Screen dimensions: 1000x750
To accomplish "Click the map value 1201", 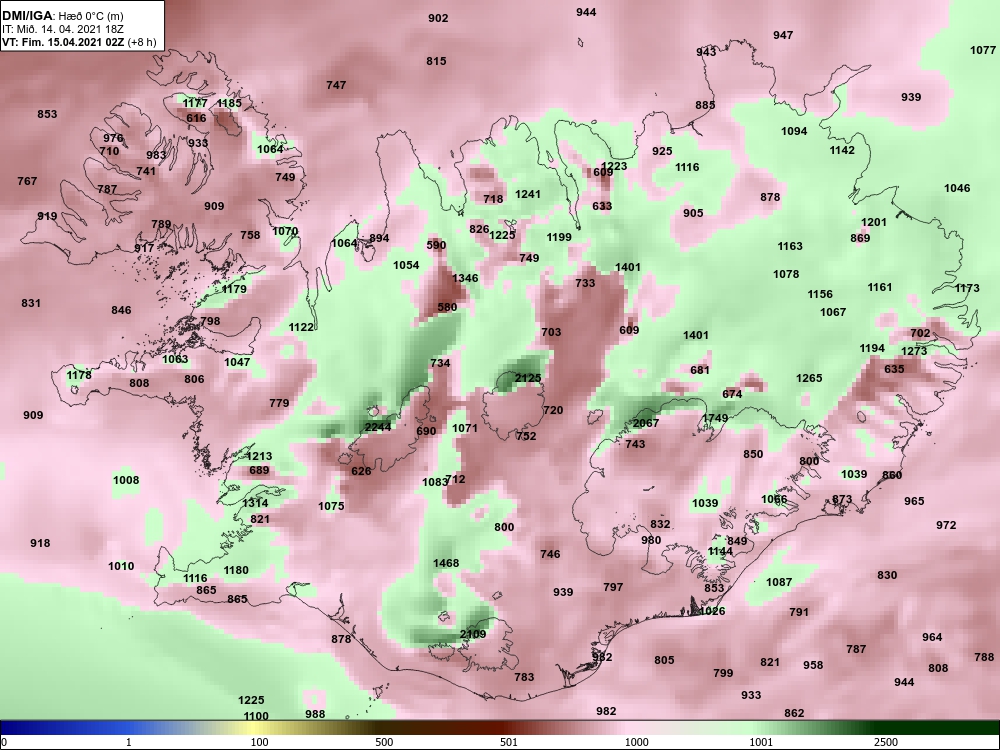I will tap(874, 222).
